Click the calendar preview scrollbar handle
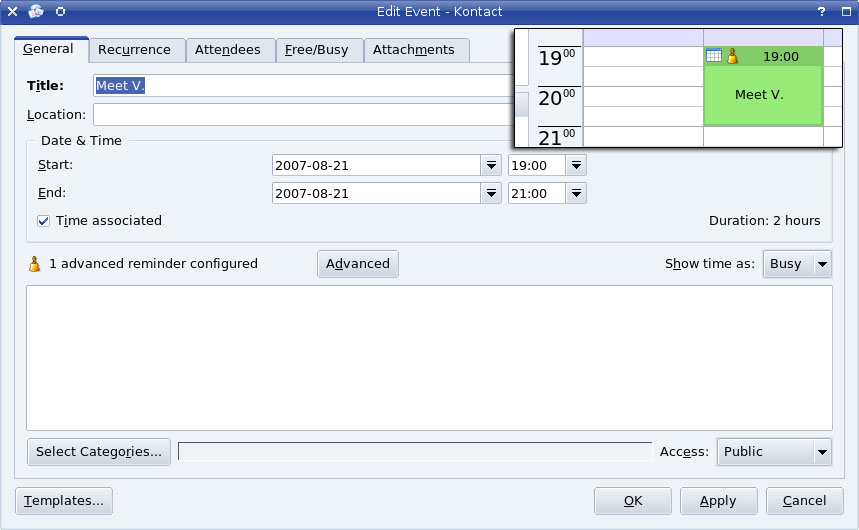 pyautogui.click(x=522, y=104)
